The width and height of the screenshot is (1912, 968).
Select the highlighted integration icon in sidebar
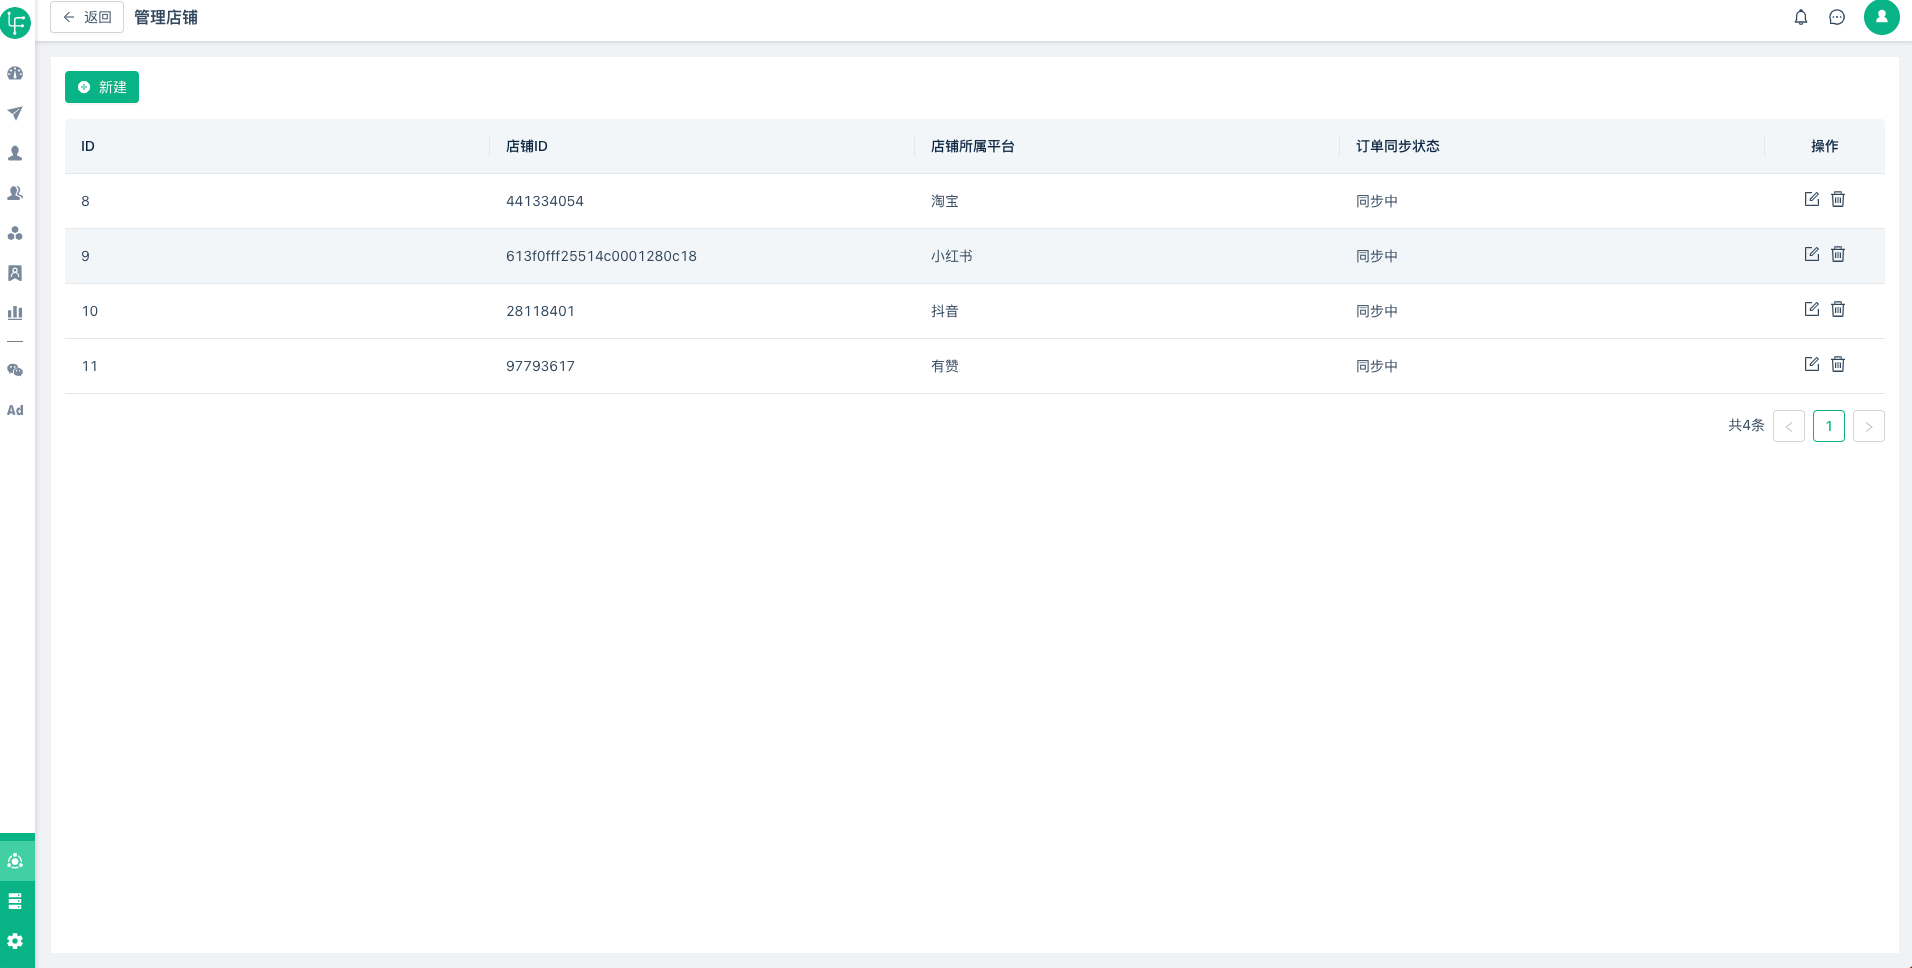[15, 861]
